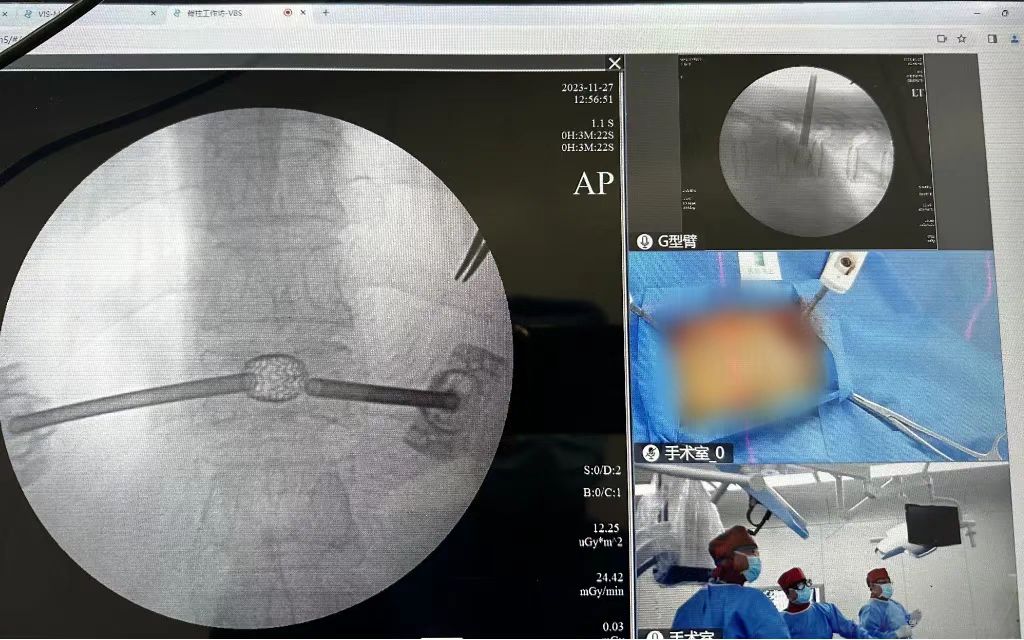Minimize the browser window
Viewport: 1024px width, 640px height.
978,13
